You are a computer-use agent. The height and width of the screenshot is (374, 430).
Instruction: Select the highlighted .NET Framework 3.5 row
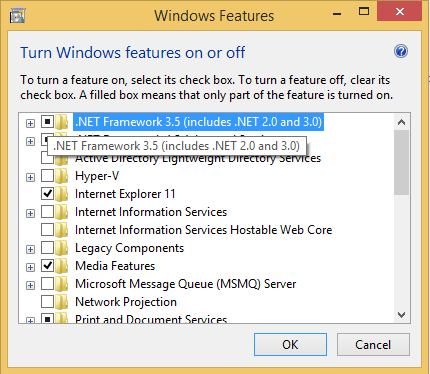click(198, 122)
